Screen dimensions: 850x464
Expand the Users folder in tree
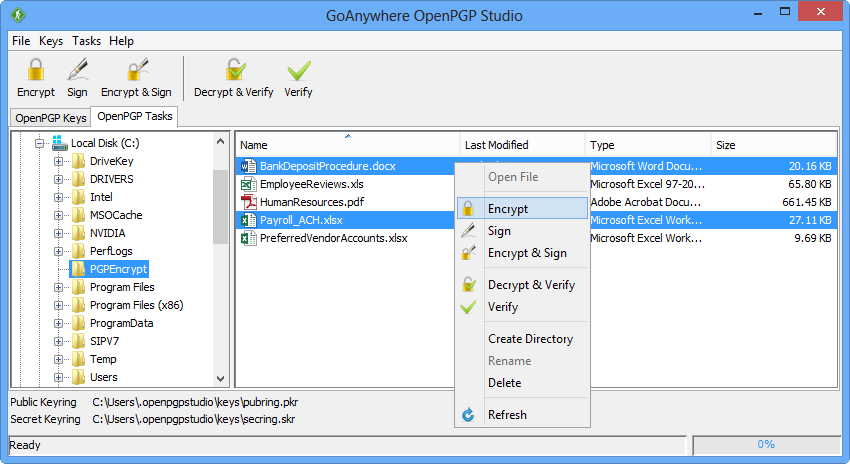59,378
